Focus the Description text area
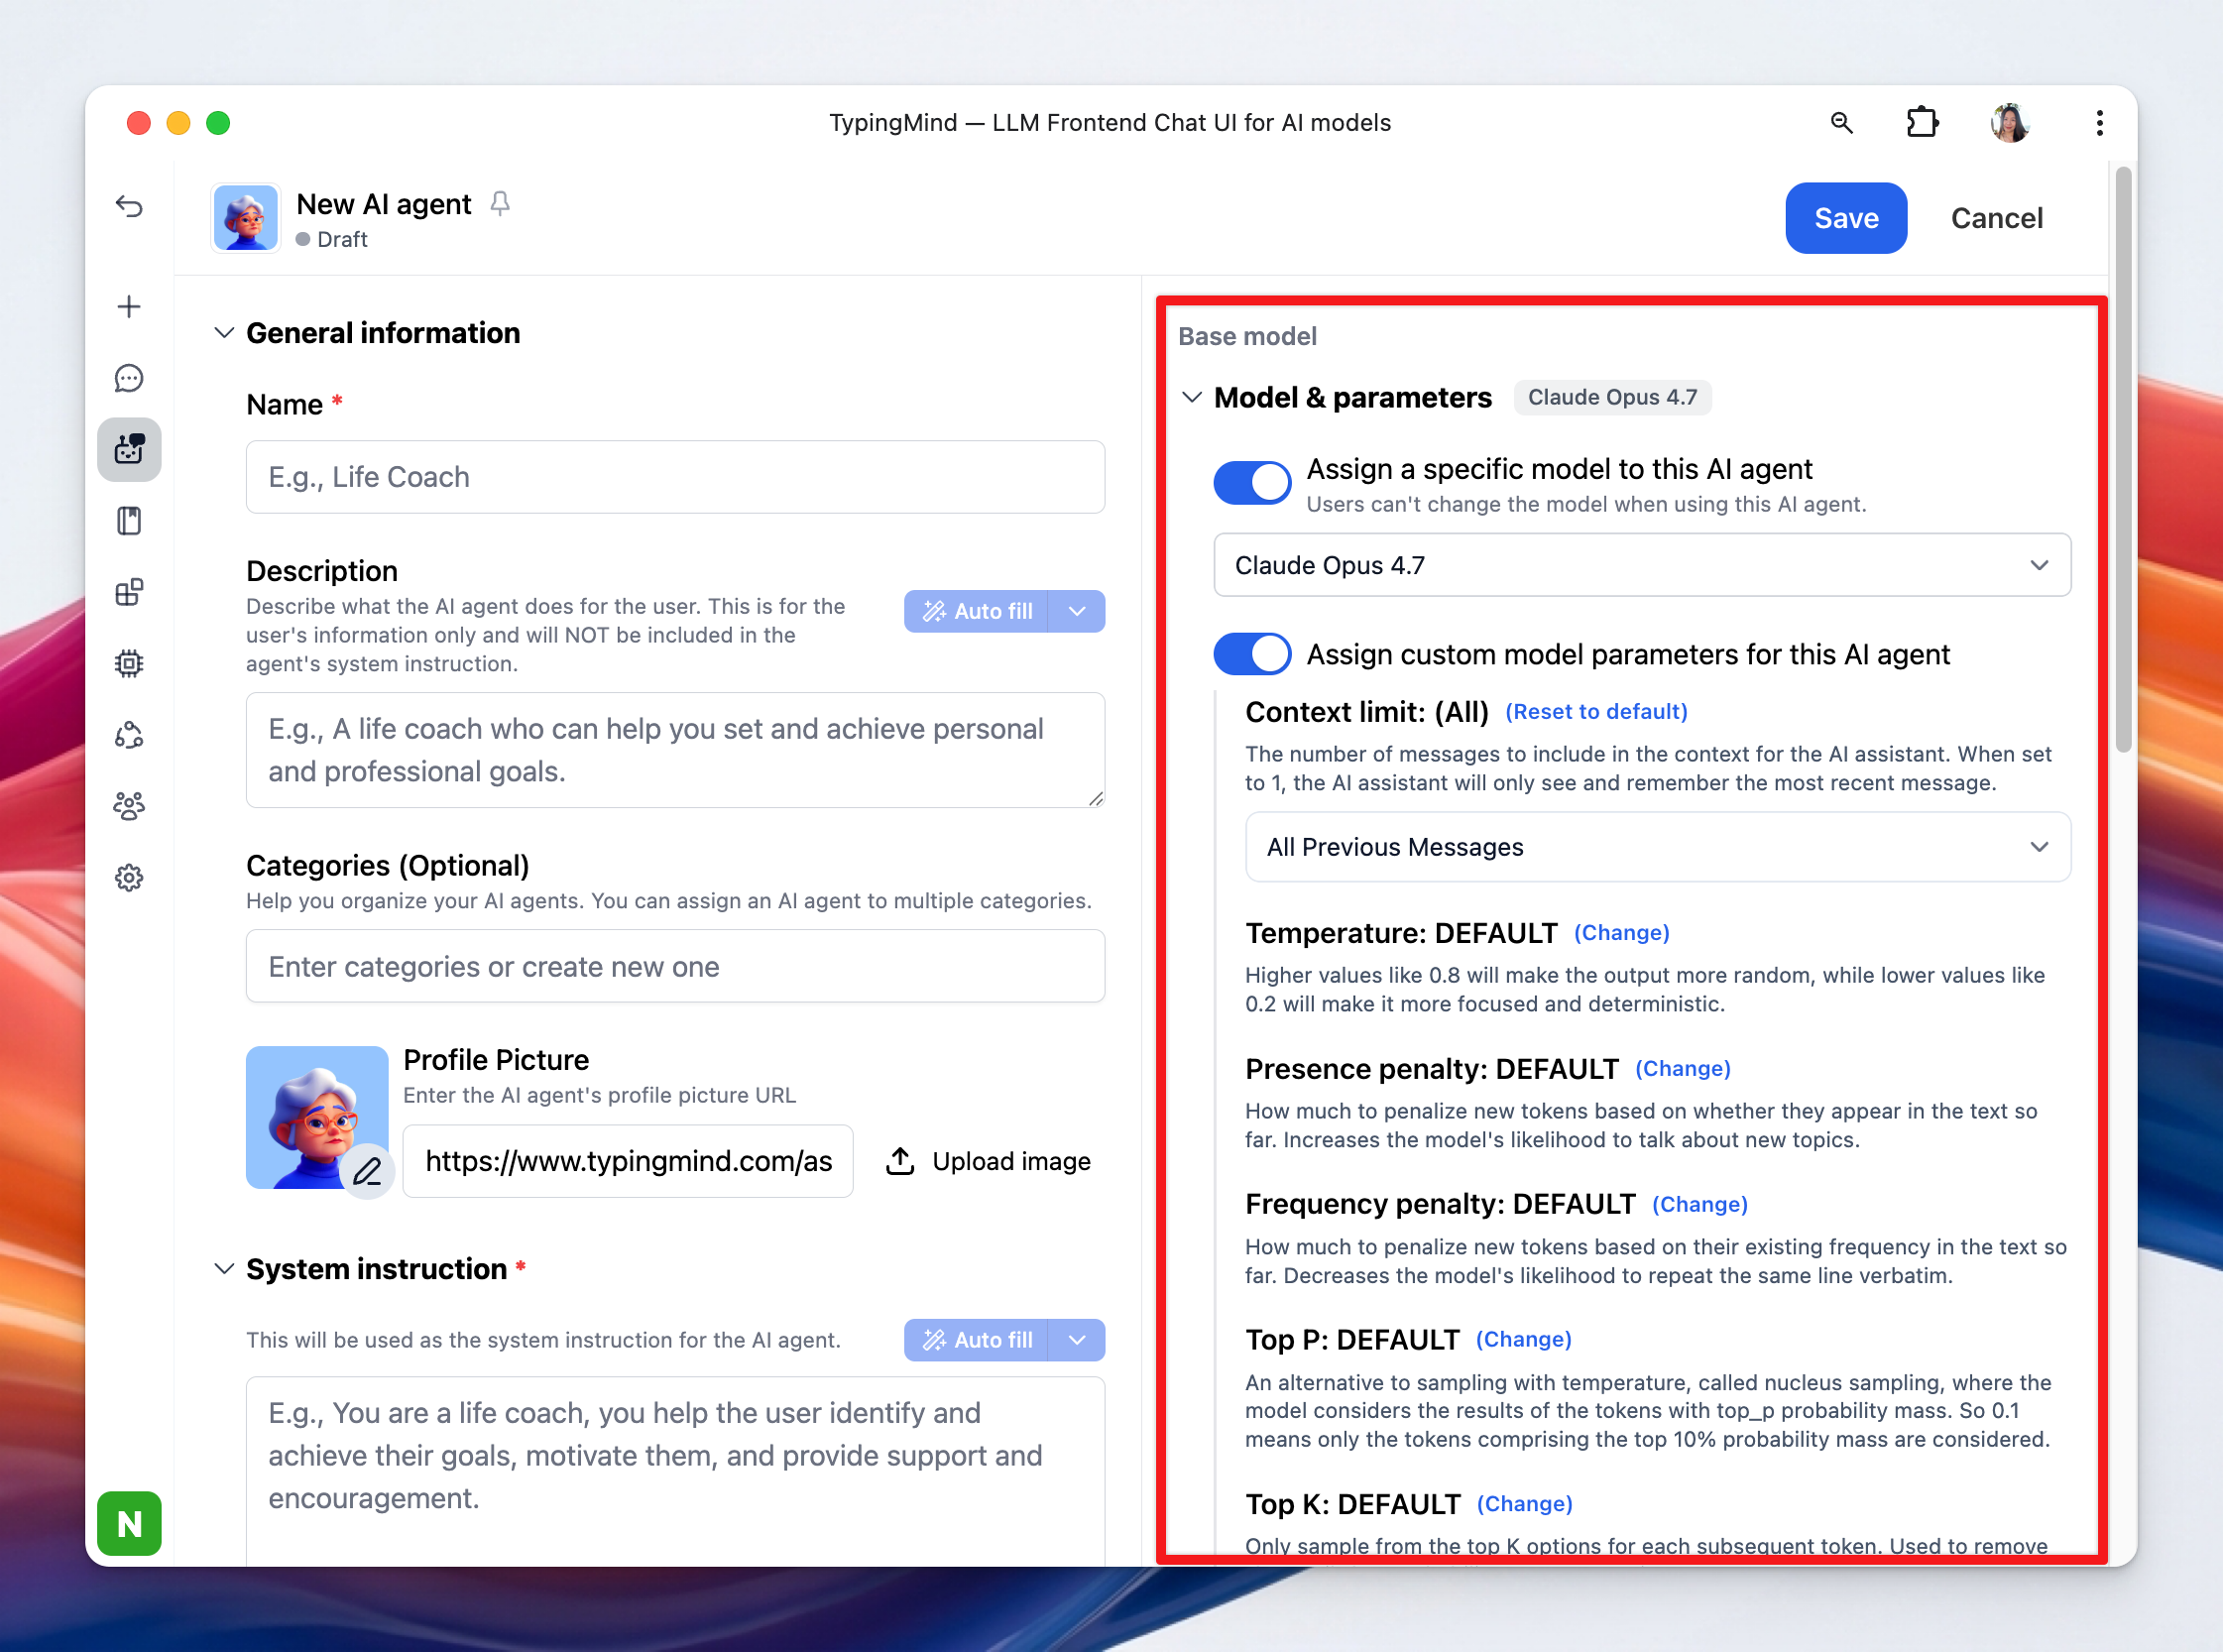2223x1652 pixels. click(676, 750)
